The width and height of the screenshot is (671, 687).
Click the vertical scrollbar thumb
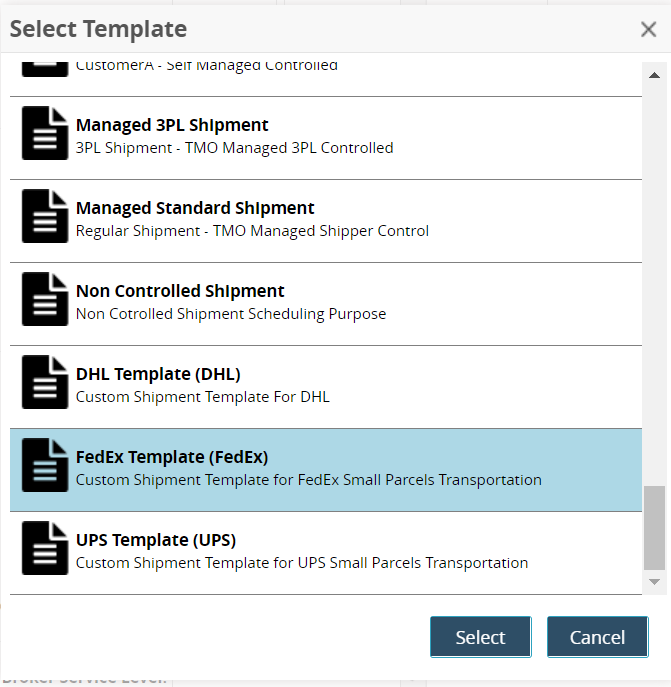(x=654, y=527)
